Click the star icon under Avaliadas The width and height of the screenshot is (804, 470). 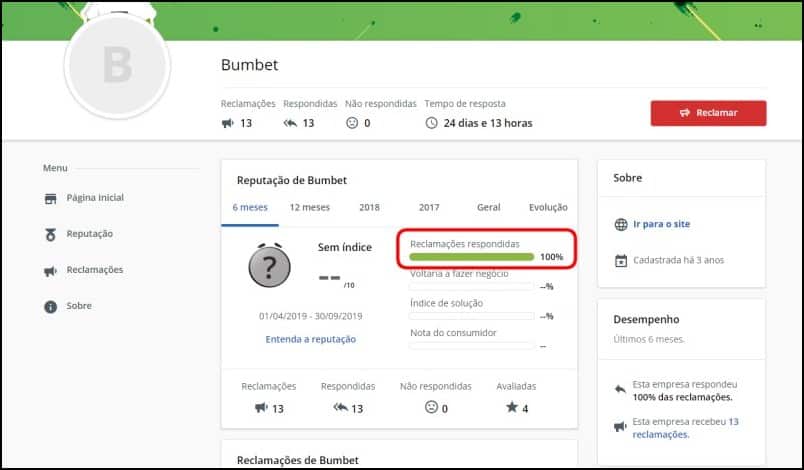512,407
